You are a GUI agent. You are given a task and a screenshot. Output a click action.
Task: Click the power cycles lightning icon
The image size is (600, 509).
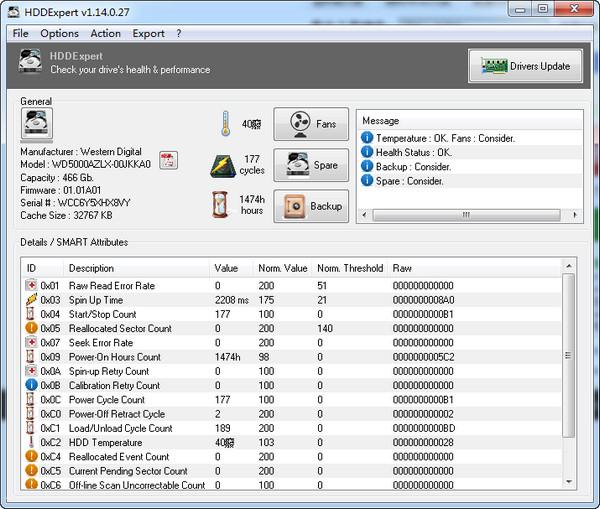coord(223,166)
